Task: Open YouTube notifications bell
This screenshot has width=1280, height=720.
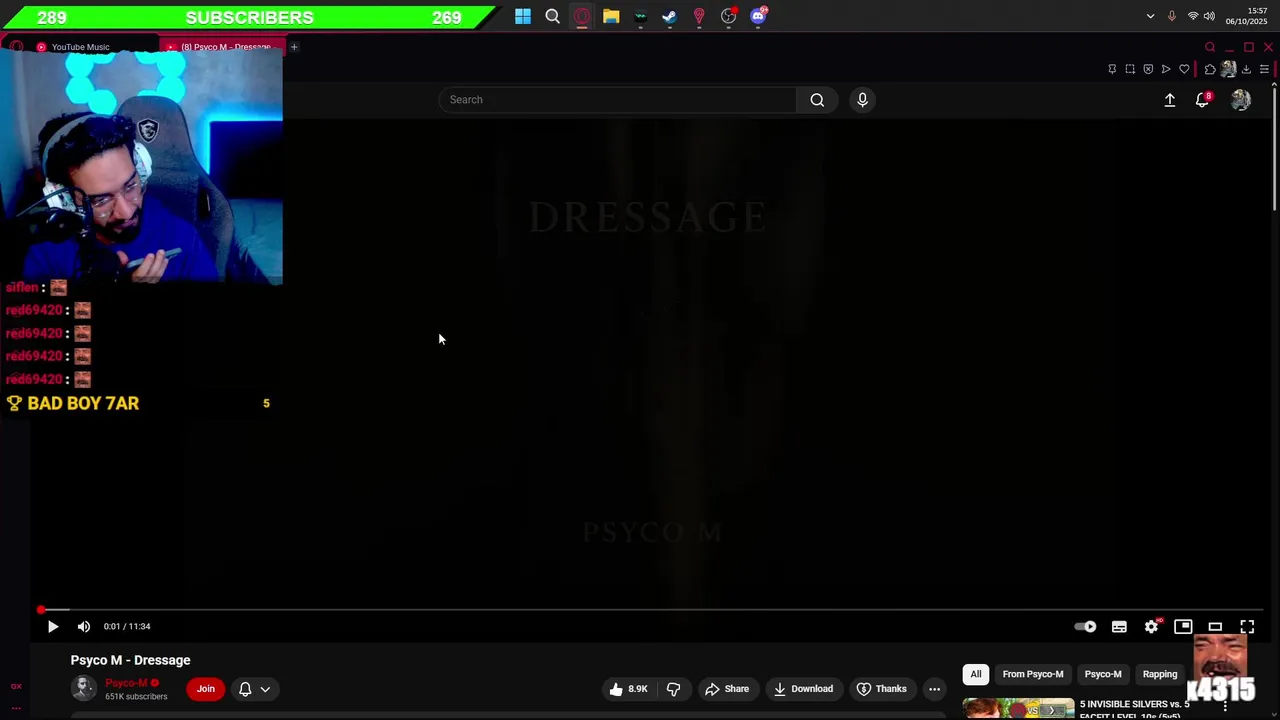Action: tap(1203, 100)
